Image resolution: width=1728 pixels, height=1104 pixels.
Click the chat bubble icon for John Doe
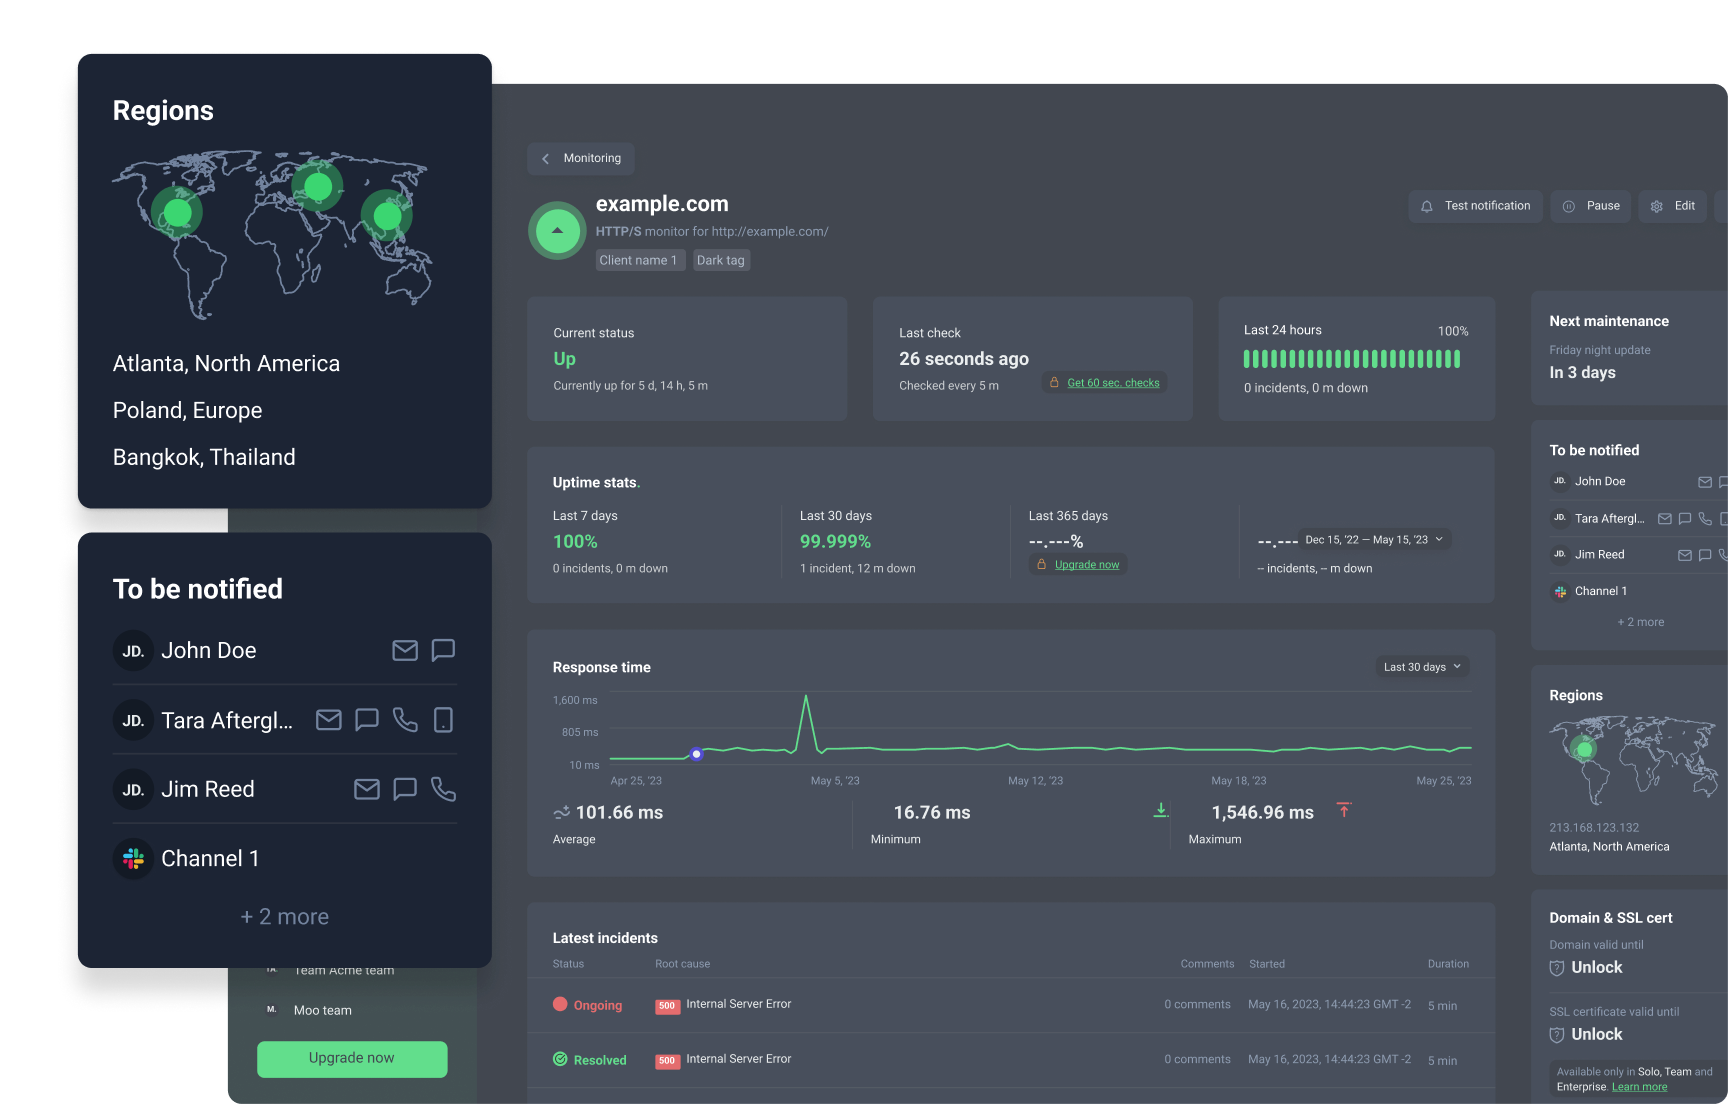tap(443, 651)
